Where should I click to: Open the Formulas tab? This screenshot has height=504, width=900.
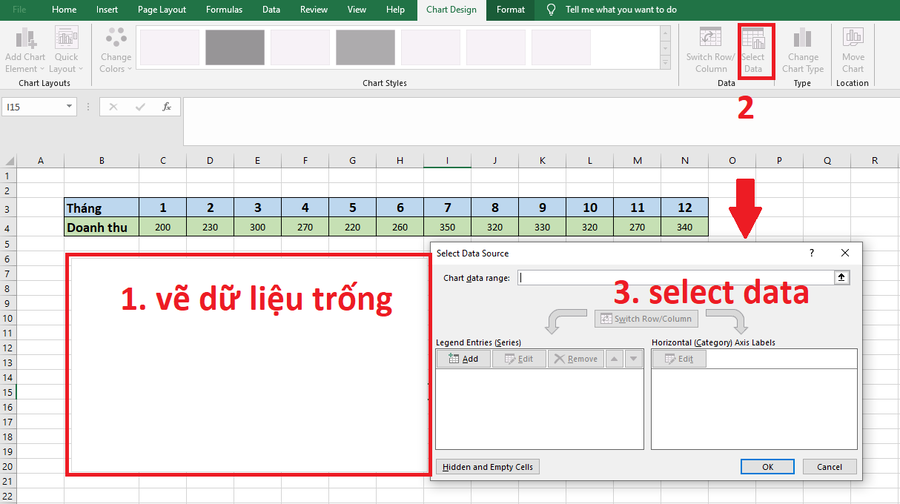[224, 10]
